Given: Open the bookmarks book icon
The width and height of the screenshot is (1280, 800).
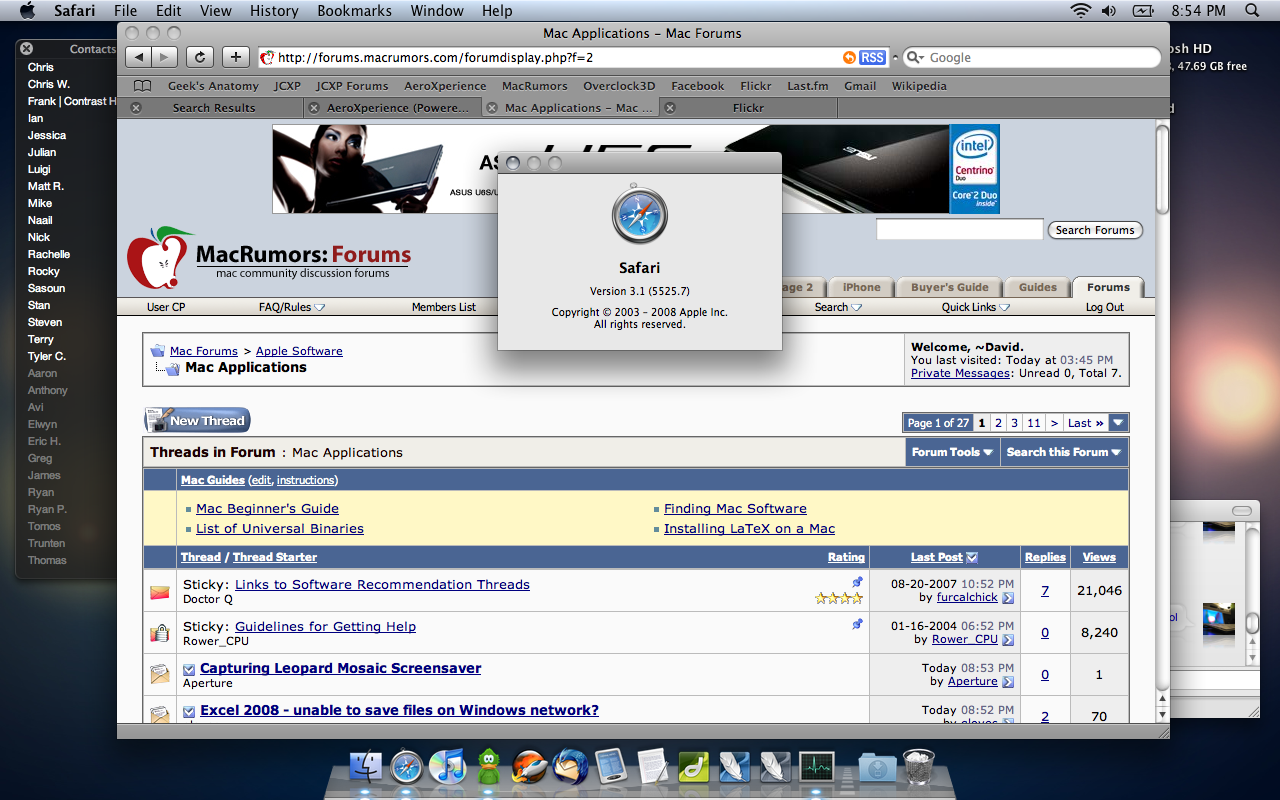Looking at the screenshot, I should (x=143, y=86).
